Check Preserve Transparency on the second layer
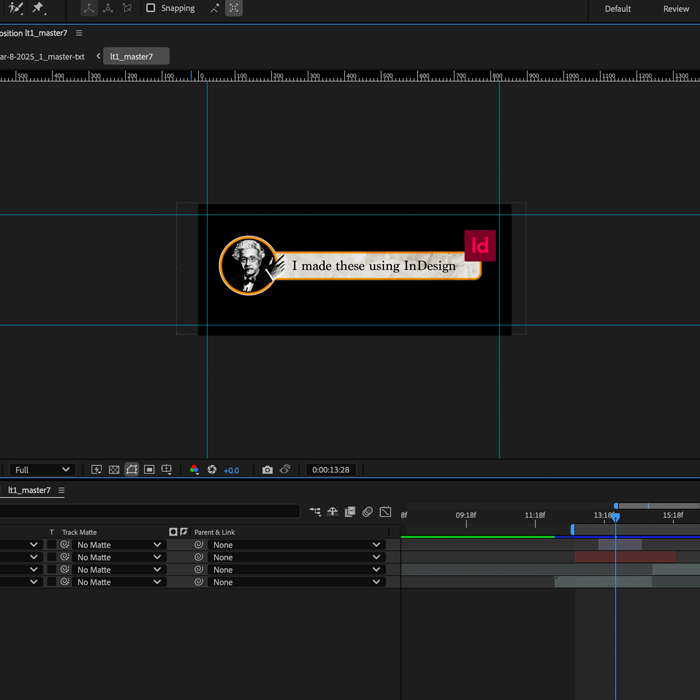The width and height of the screenshot is (700, 700). pyautogui.click(x=52, y=557)
